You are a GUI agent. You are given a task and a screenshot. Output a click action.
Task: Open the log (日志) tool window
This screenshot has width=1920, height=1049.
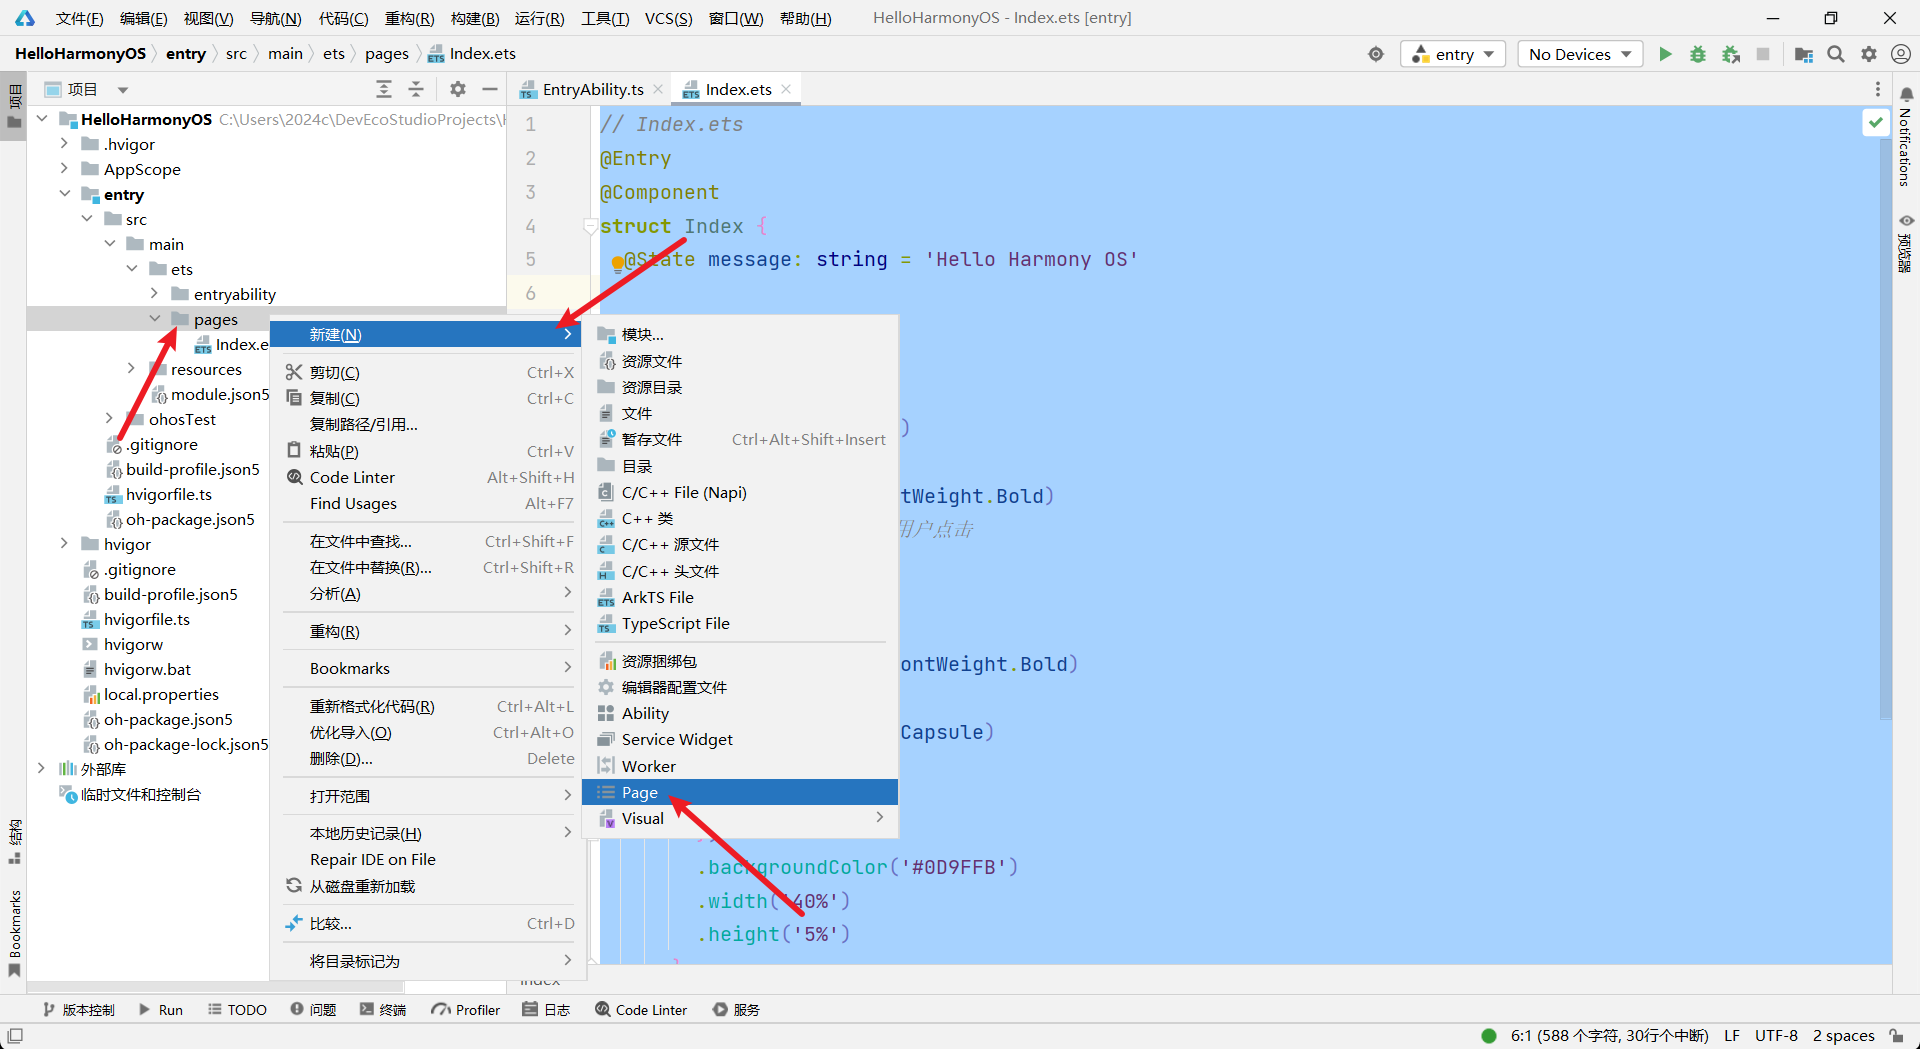[x=547, y=1010]
